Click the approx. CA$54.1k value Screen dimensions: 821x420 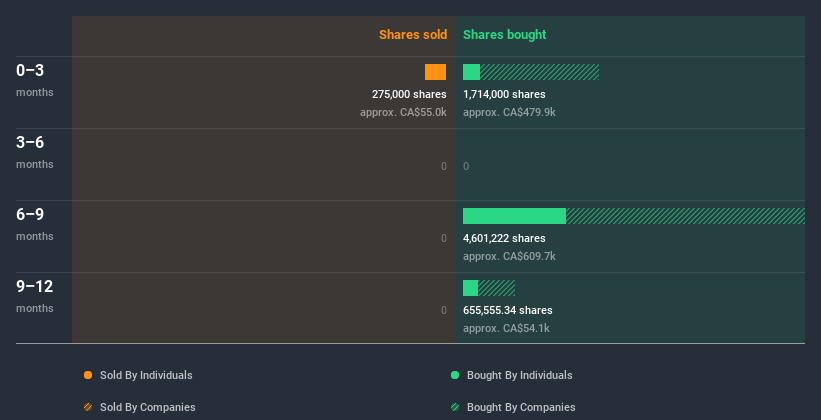tap(506, 329)
